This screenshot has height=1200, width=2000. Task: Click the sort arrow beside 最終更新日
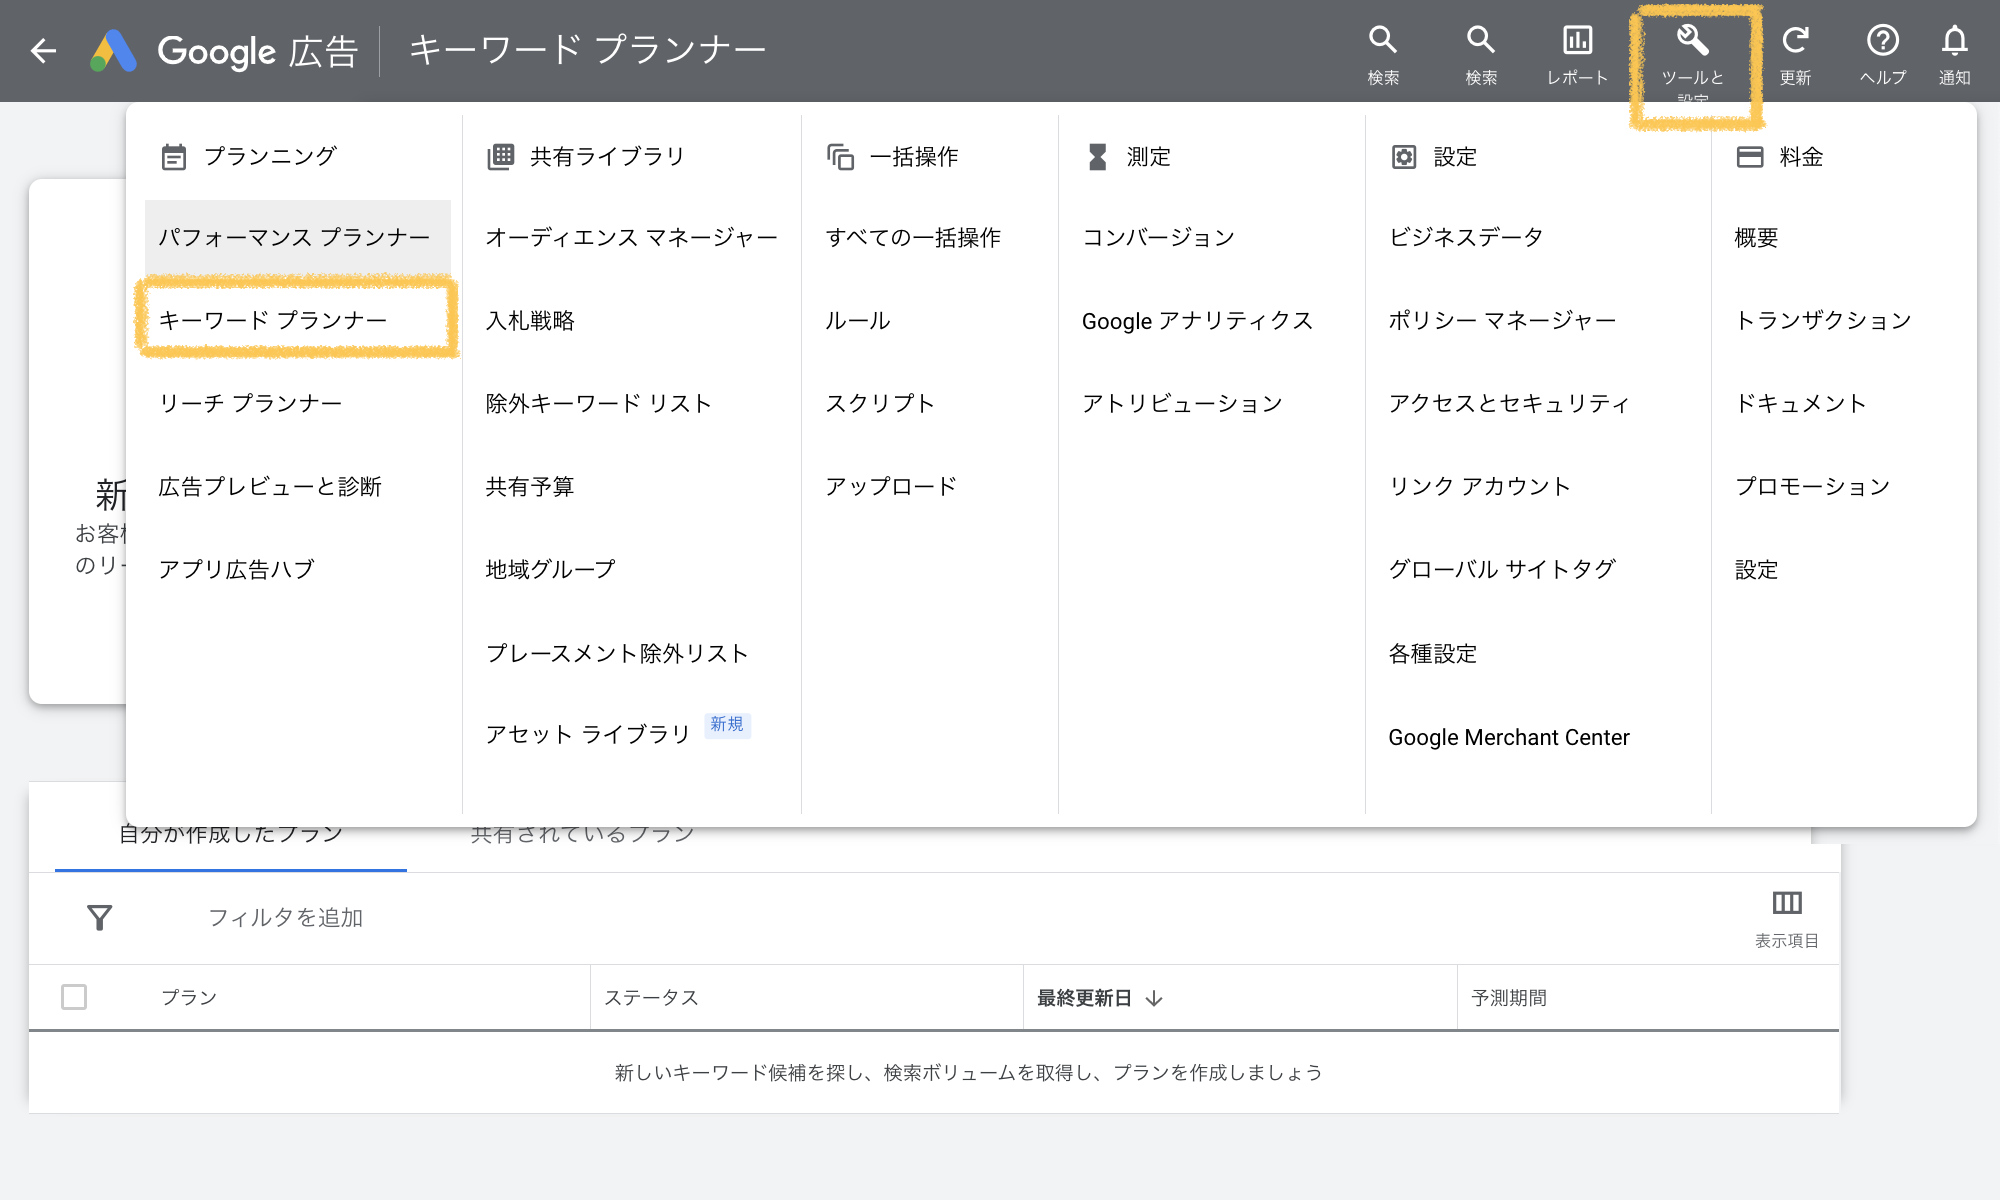pyautogui.click(x=1154, y=998)
